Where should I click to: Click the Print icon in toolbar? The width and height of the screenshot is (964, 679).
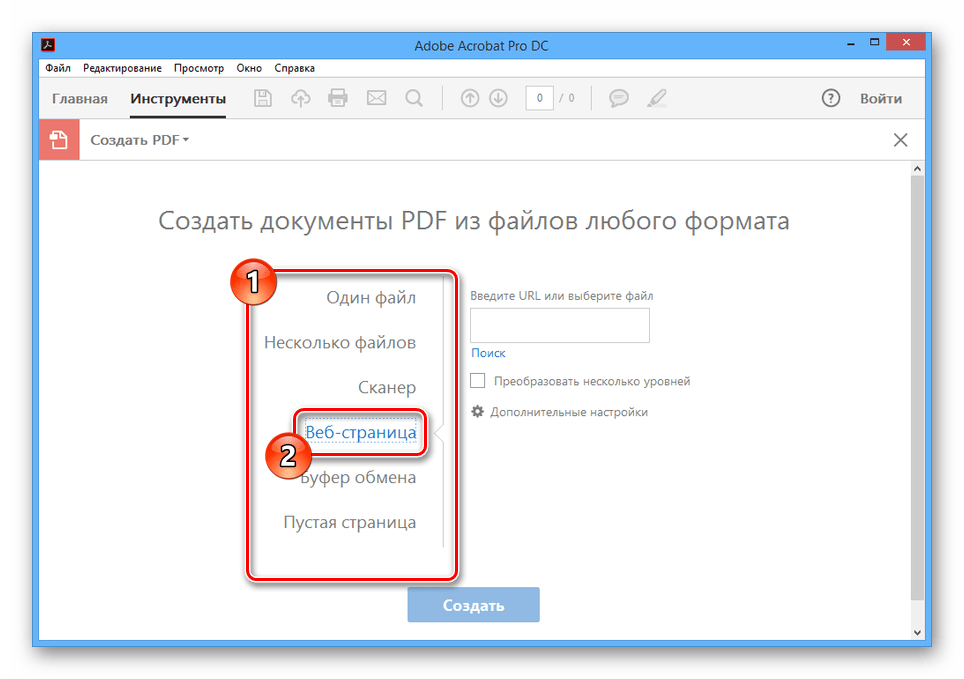coord(338,98)
